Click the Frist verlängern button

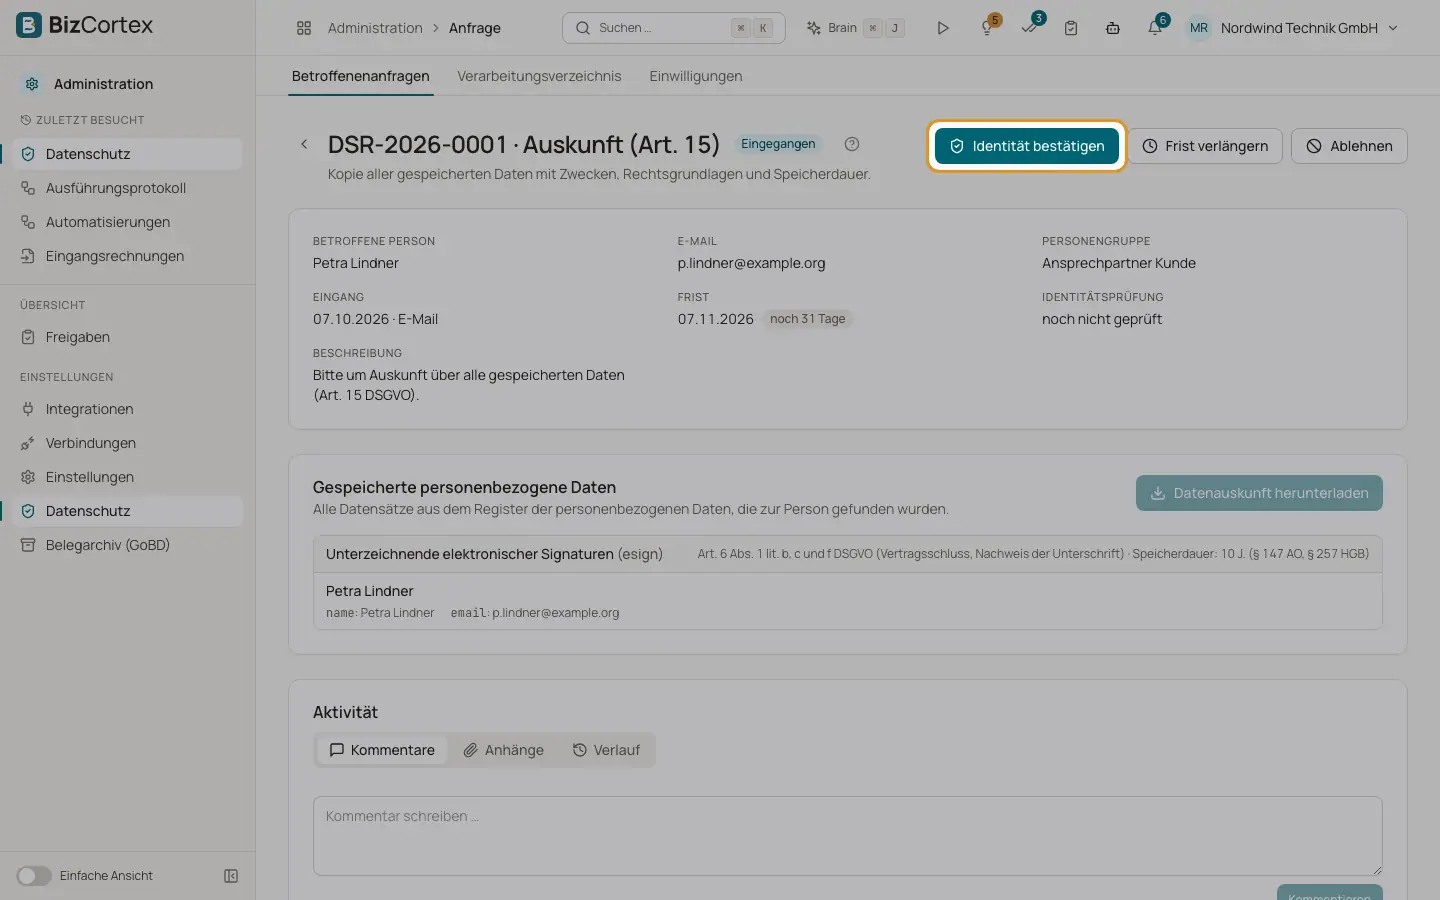[x=1205, y=146]
